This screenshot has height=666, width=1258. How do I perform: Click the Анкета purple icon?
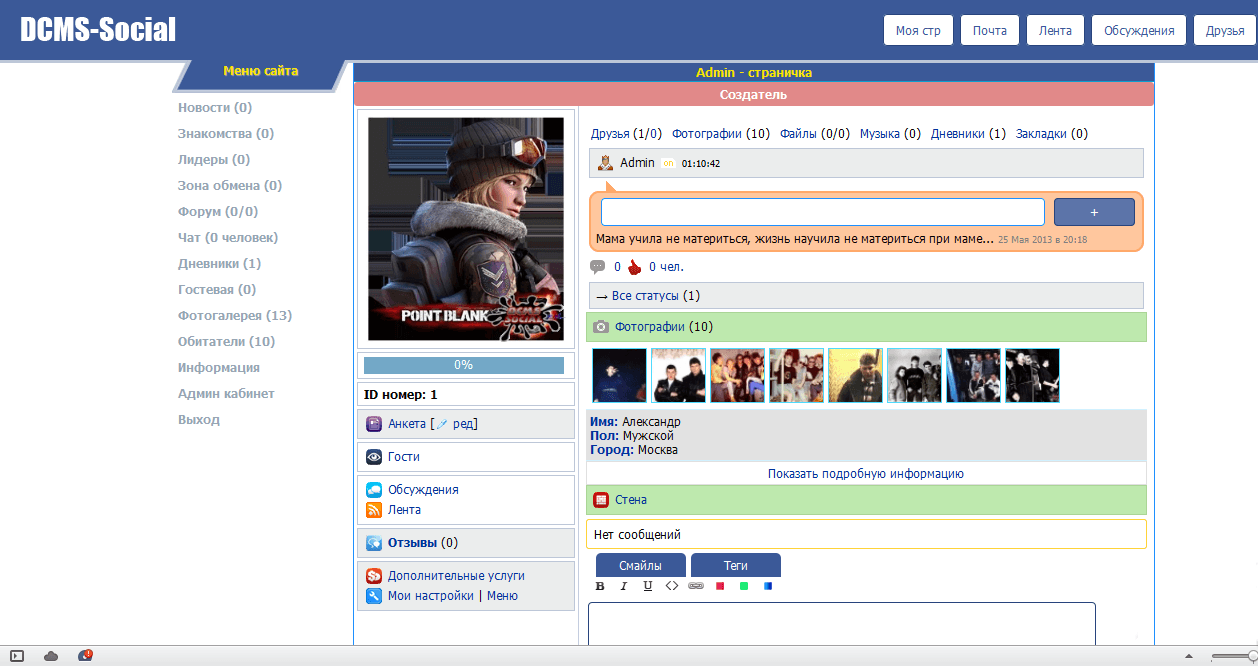(374, 424)
